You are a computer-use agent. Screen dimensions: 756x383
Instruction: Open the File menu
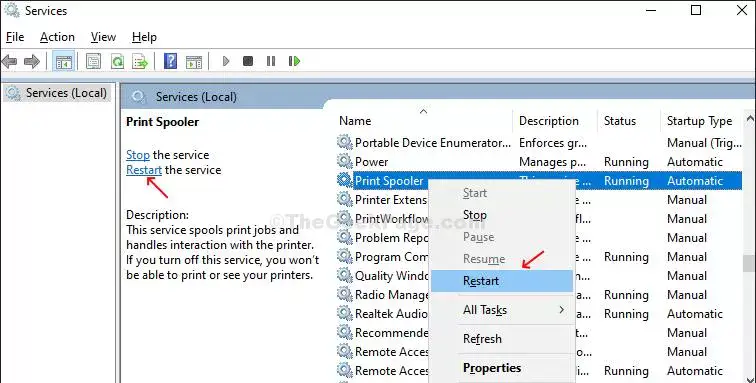point(15,37)
